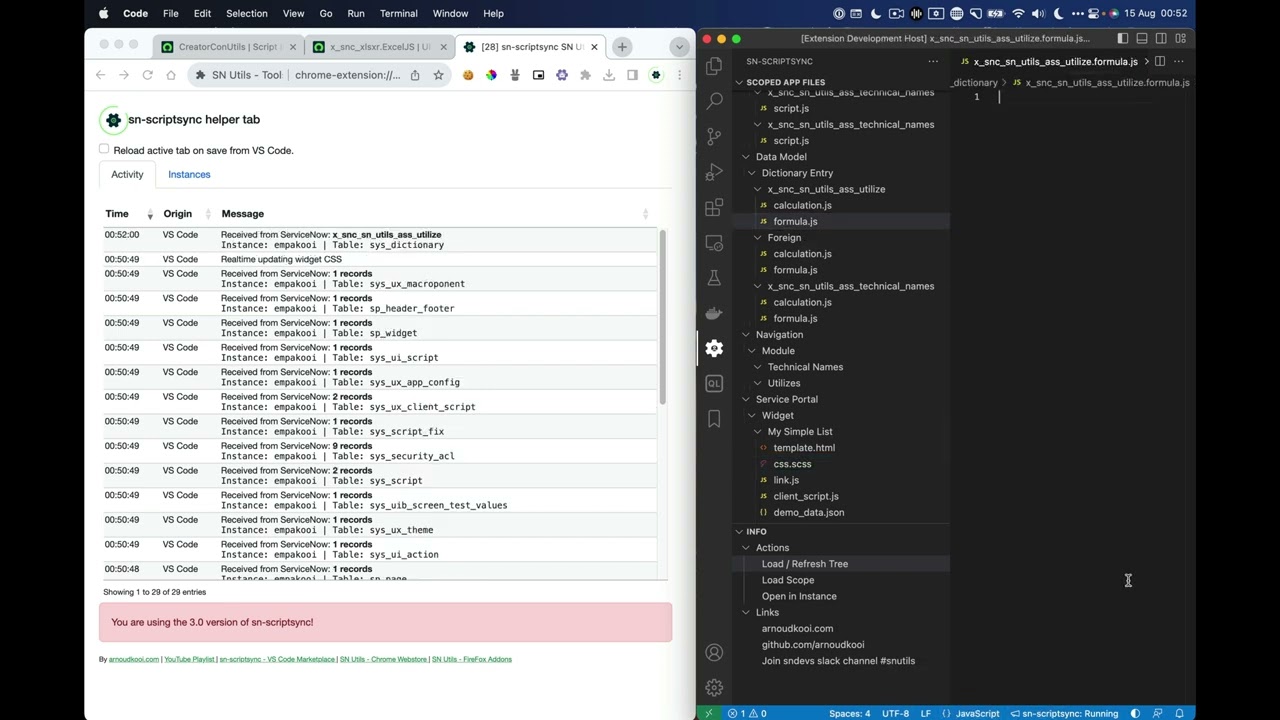Open the Selection menu in the menu bar
Image resolution: width=1280 pixels, height=720 pixels.
[x=246, y=13]
